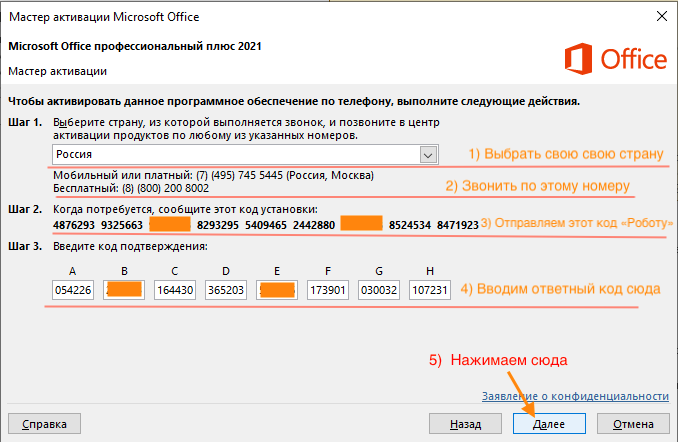Select installation code group 8471923
678x442 pixels.
coord(458,225)
